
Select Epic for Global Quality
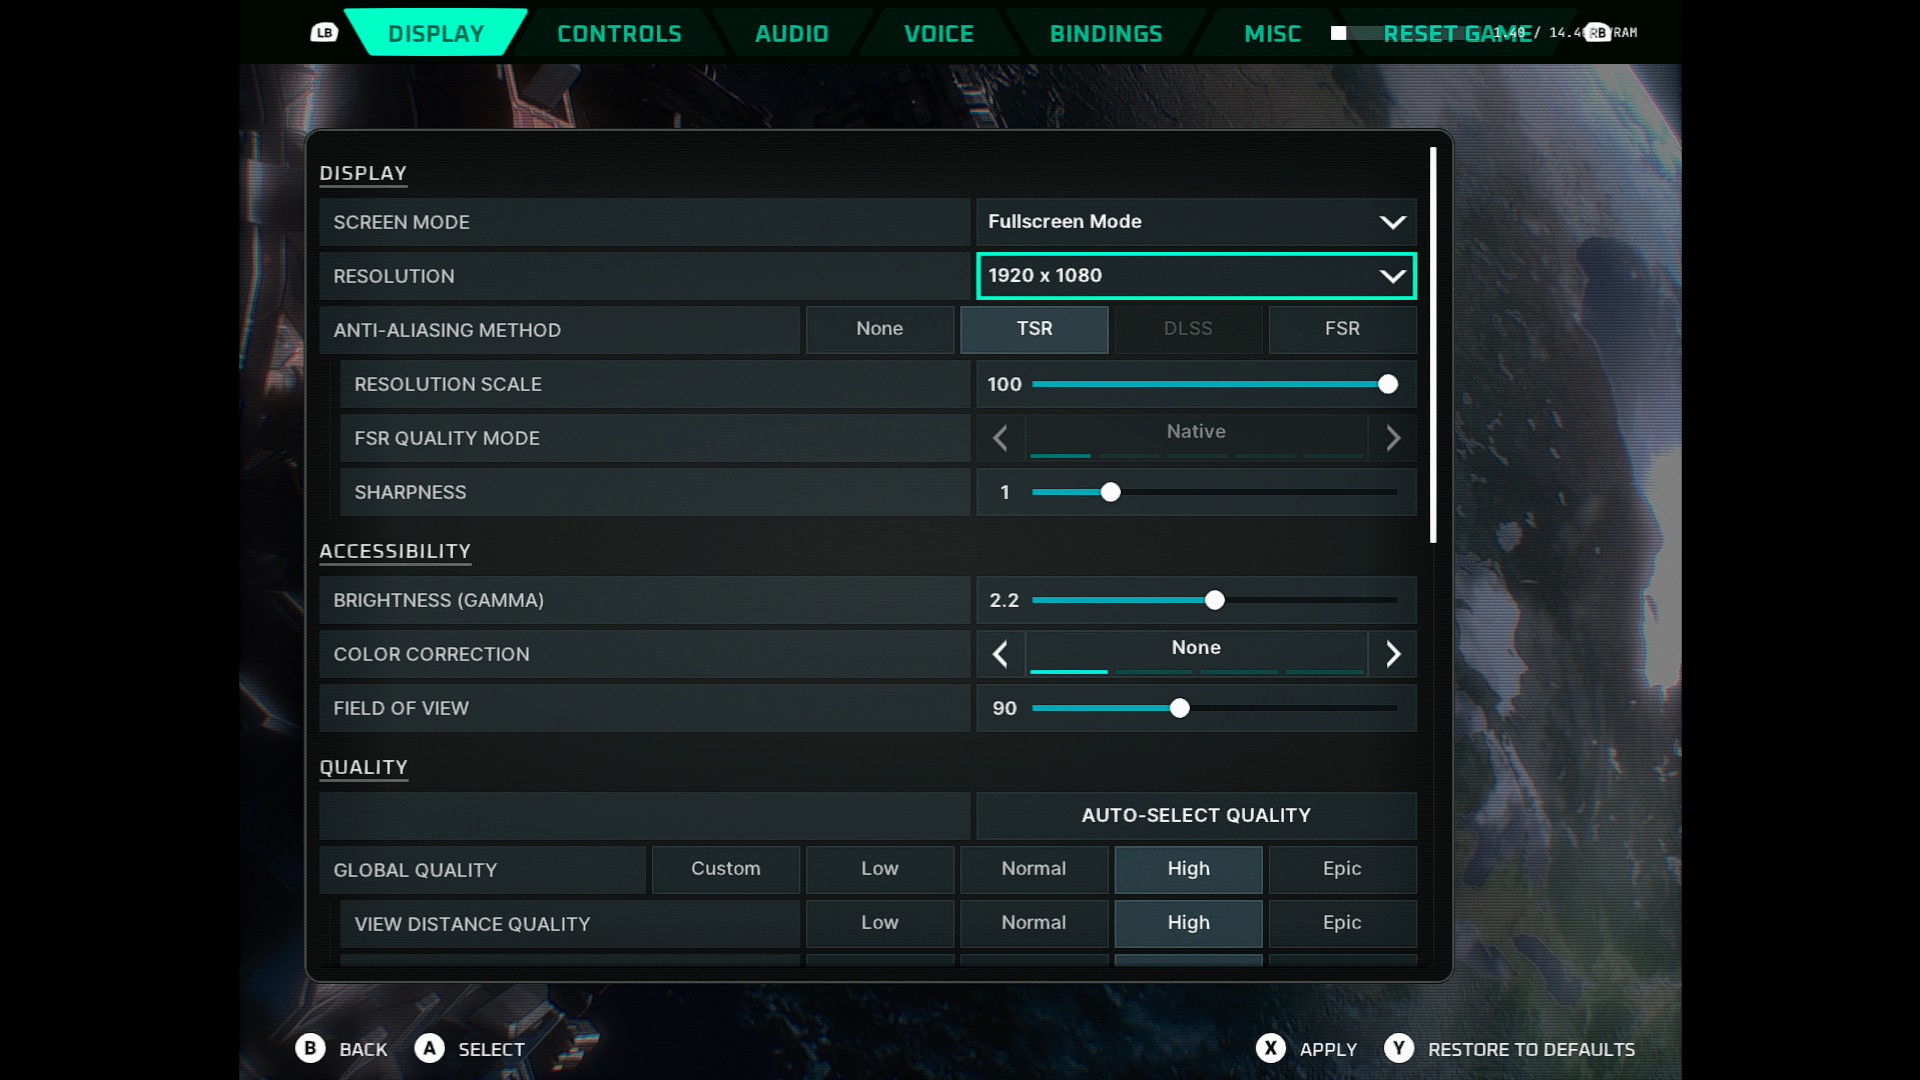coord(1342,869)
